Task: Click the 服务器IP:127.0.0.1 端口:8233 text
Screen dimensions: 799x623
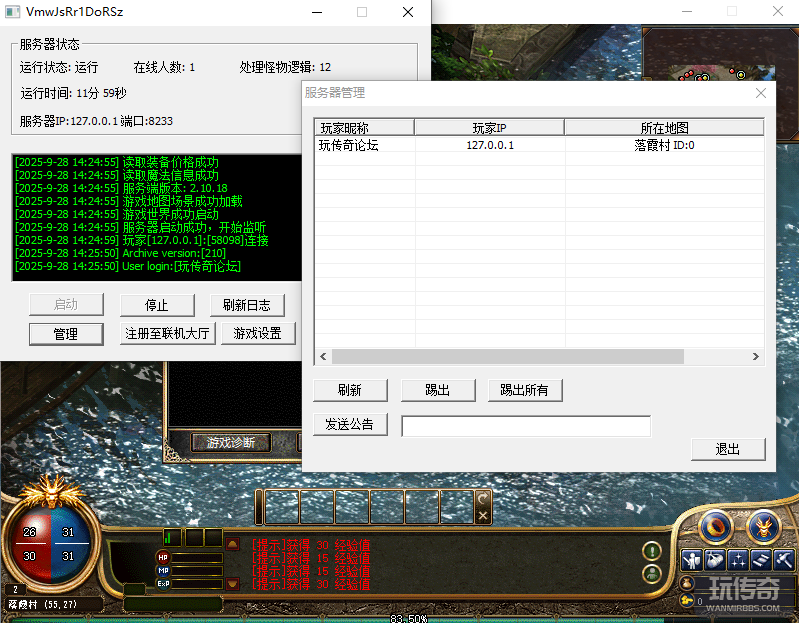Action: coord(96,121)
